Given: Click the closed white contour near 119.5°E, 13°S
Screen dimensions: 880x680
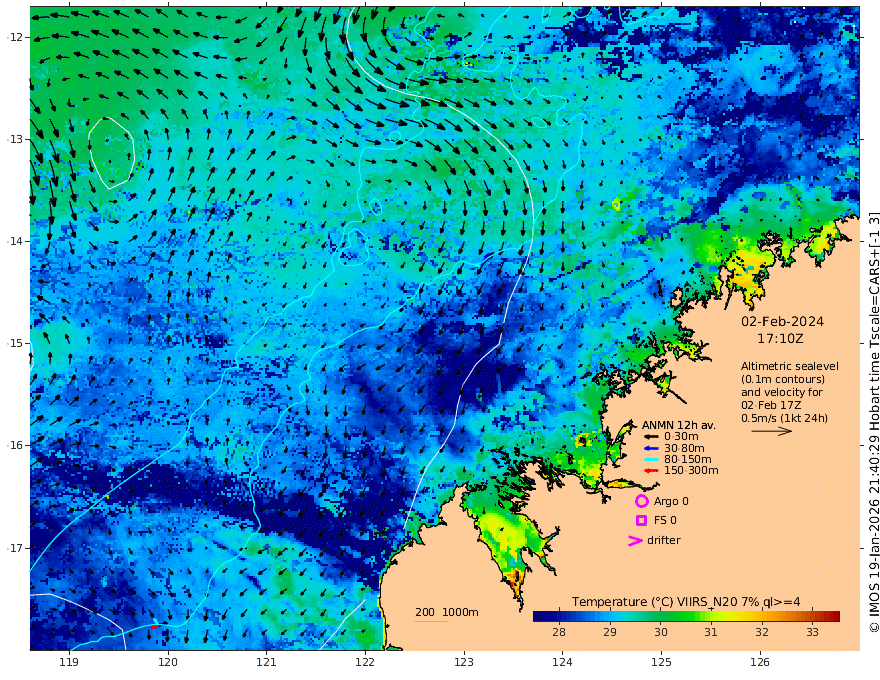Looking at the screenshot, I should point(111,153).
